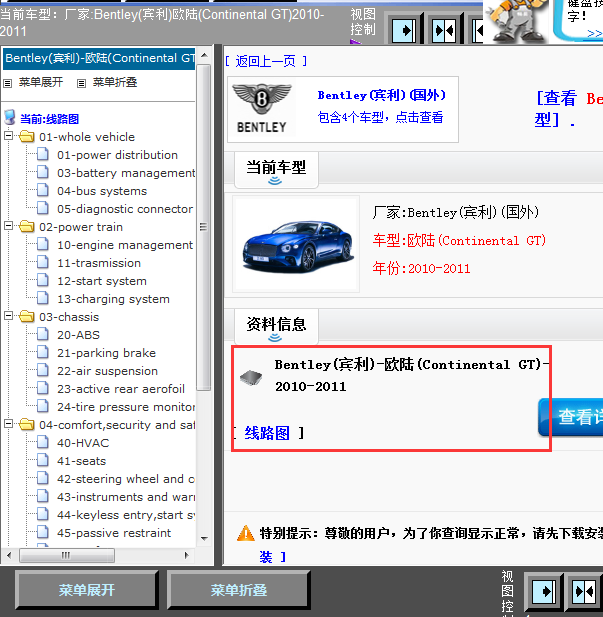Click the 02-power train folder icon
This screenshot has width=603, height=617.
[x=26, y=227]
